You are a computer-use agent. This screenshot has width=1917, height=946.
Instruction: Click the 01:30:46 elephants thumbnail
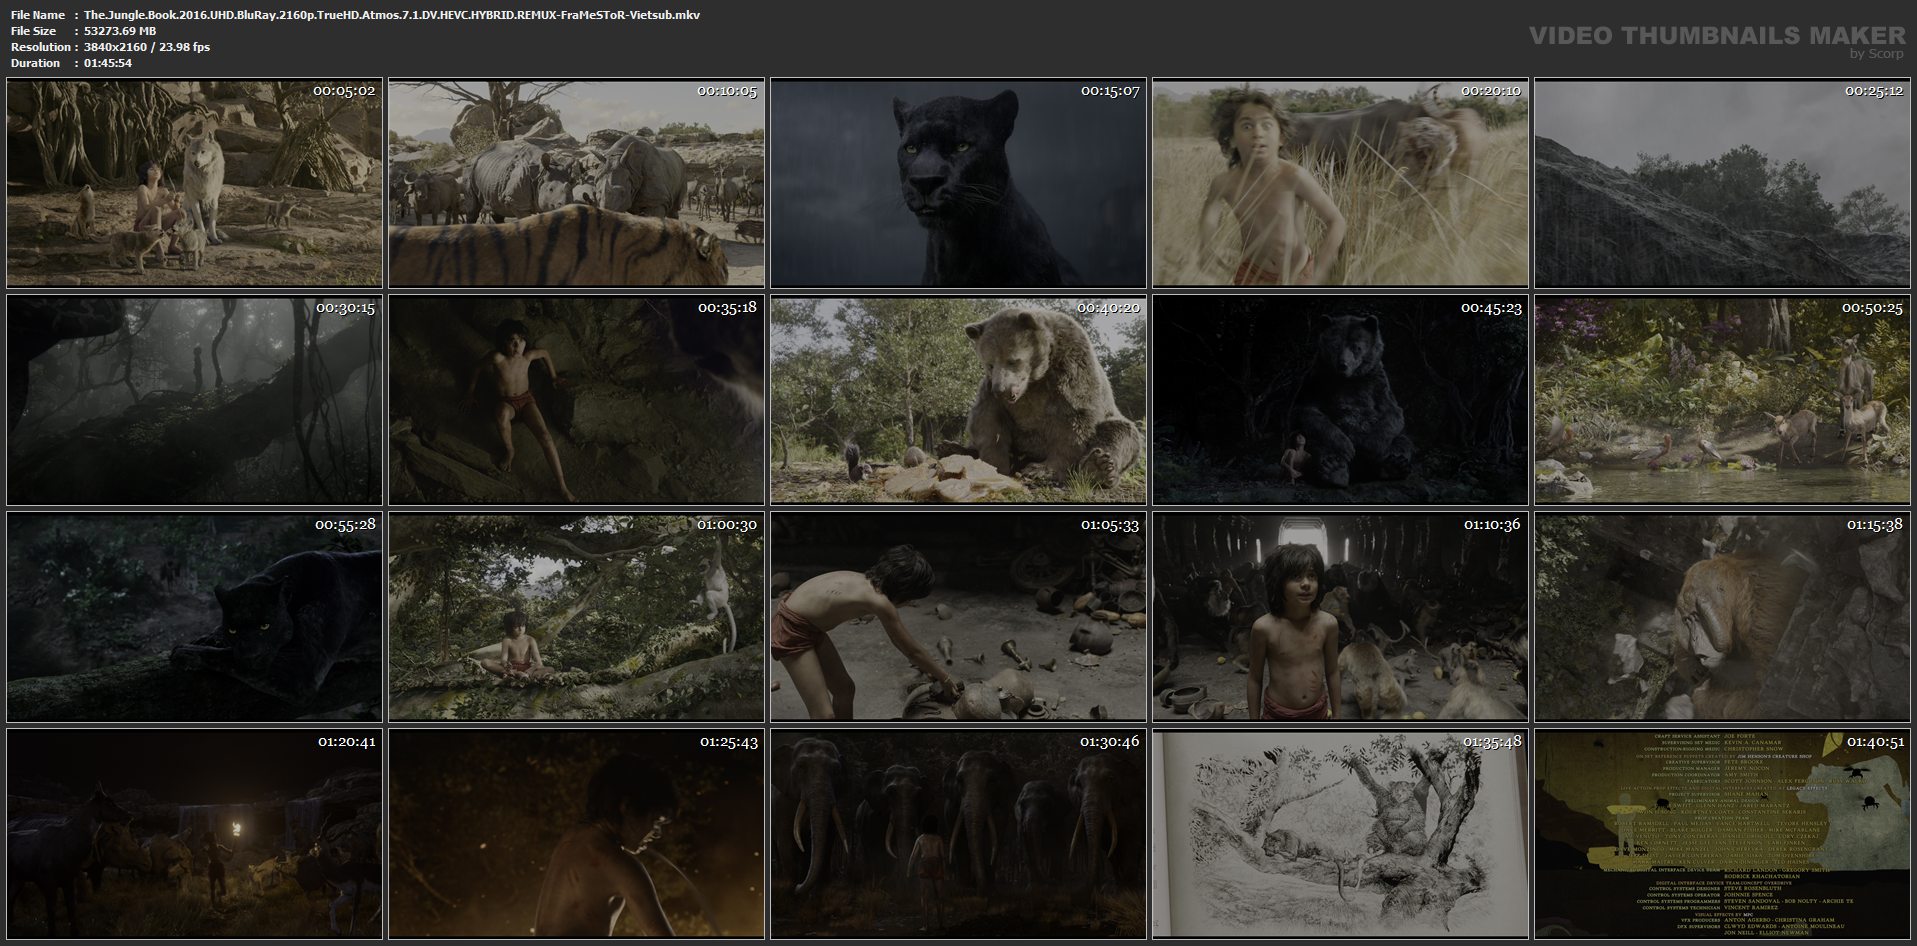[x=958, y=834]
